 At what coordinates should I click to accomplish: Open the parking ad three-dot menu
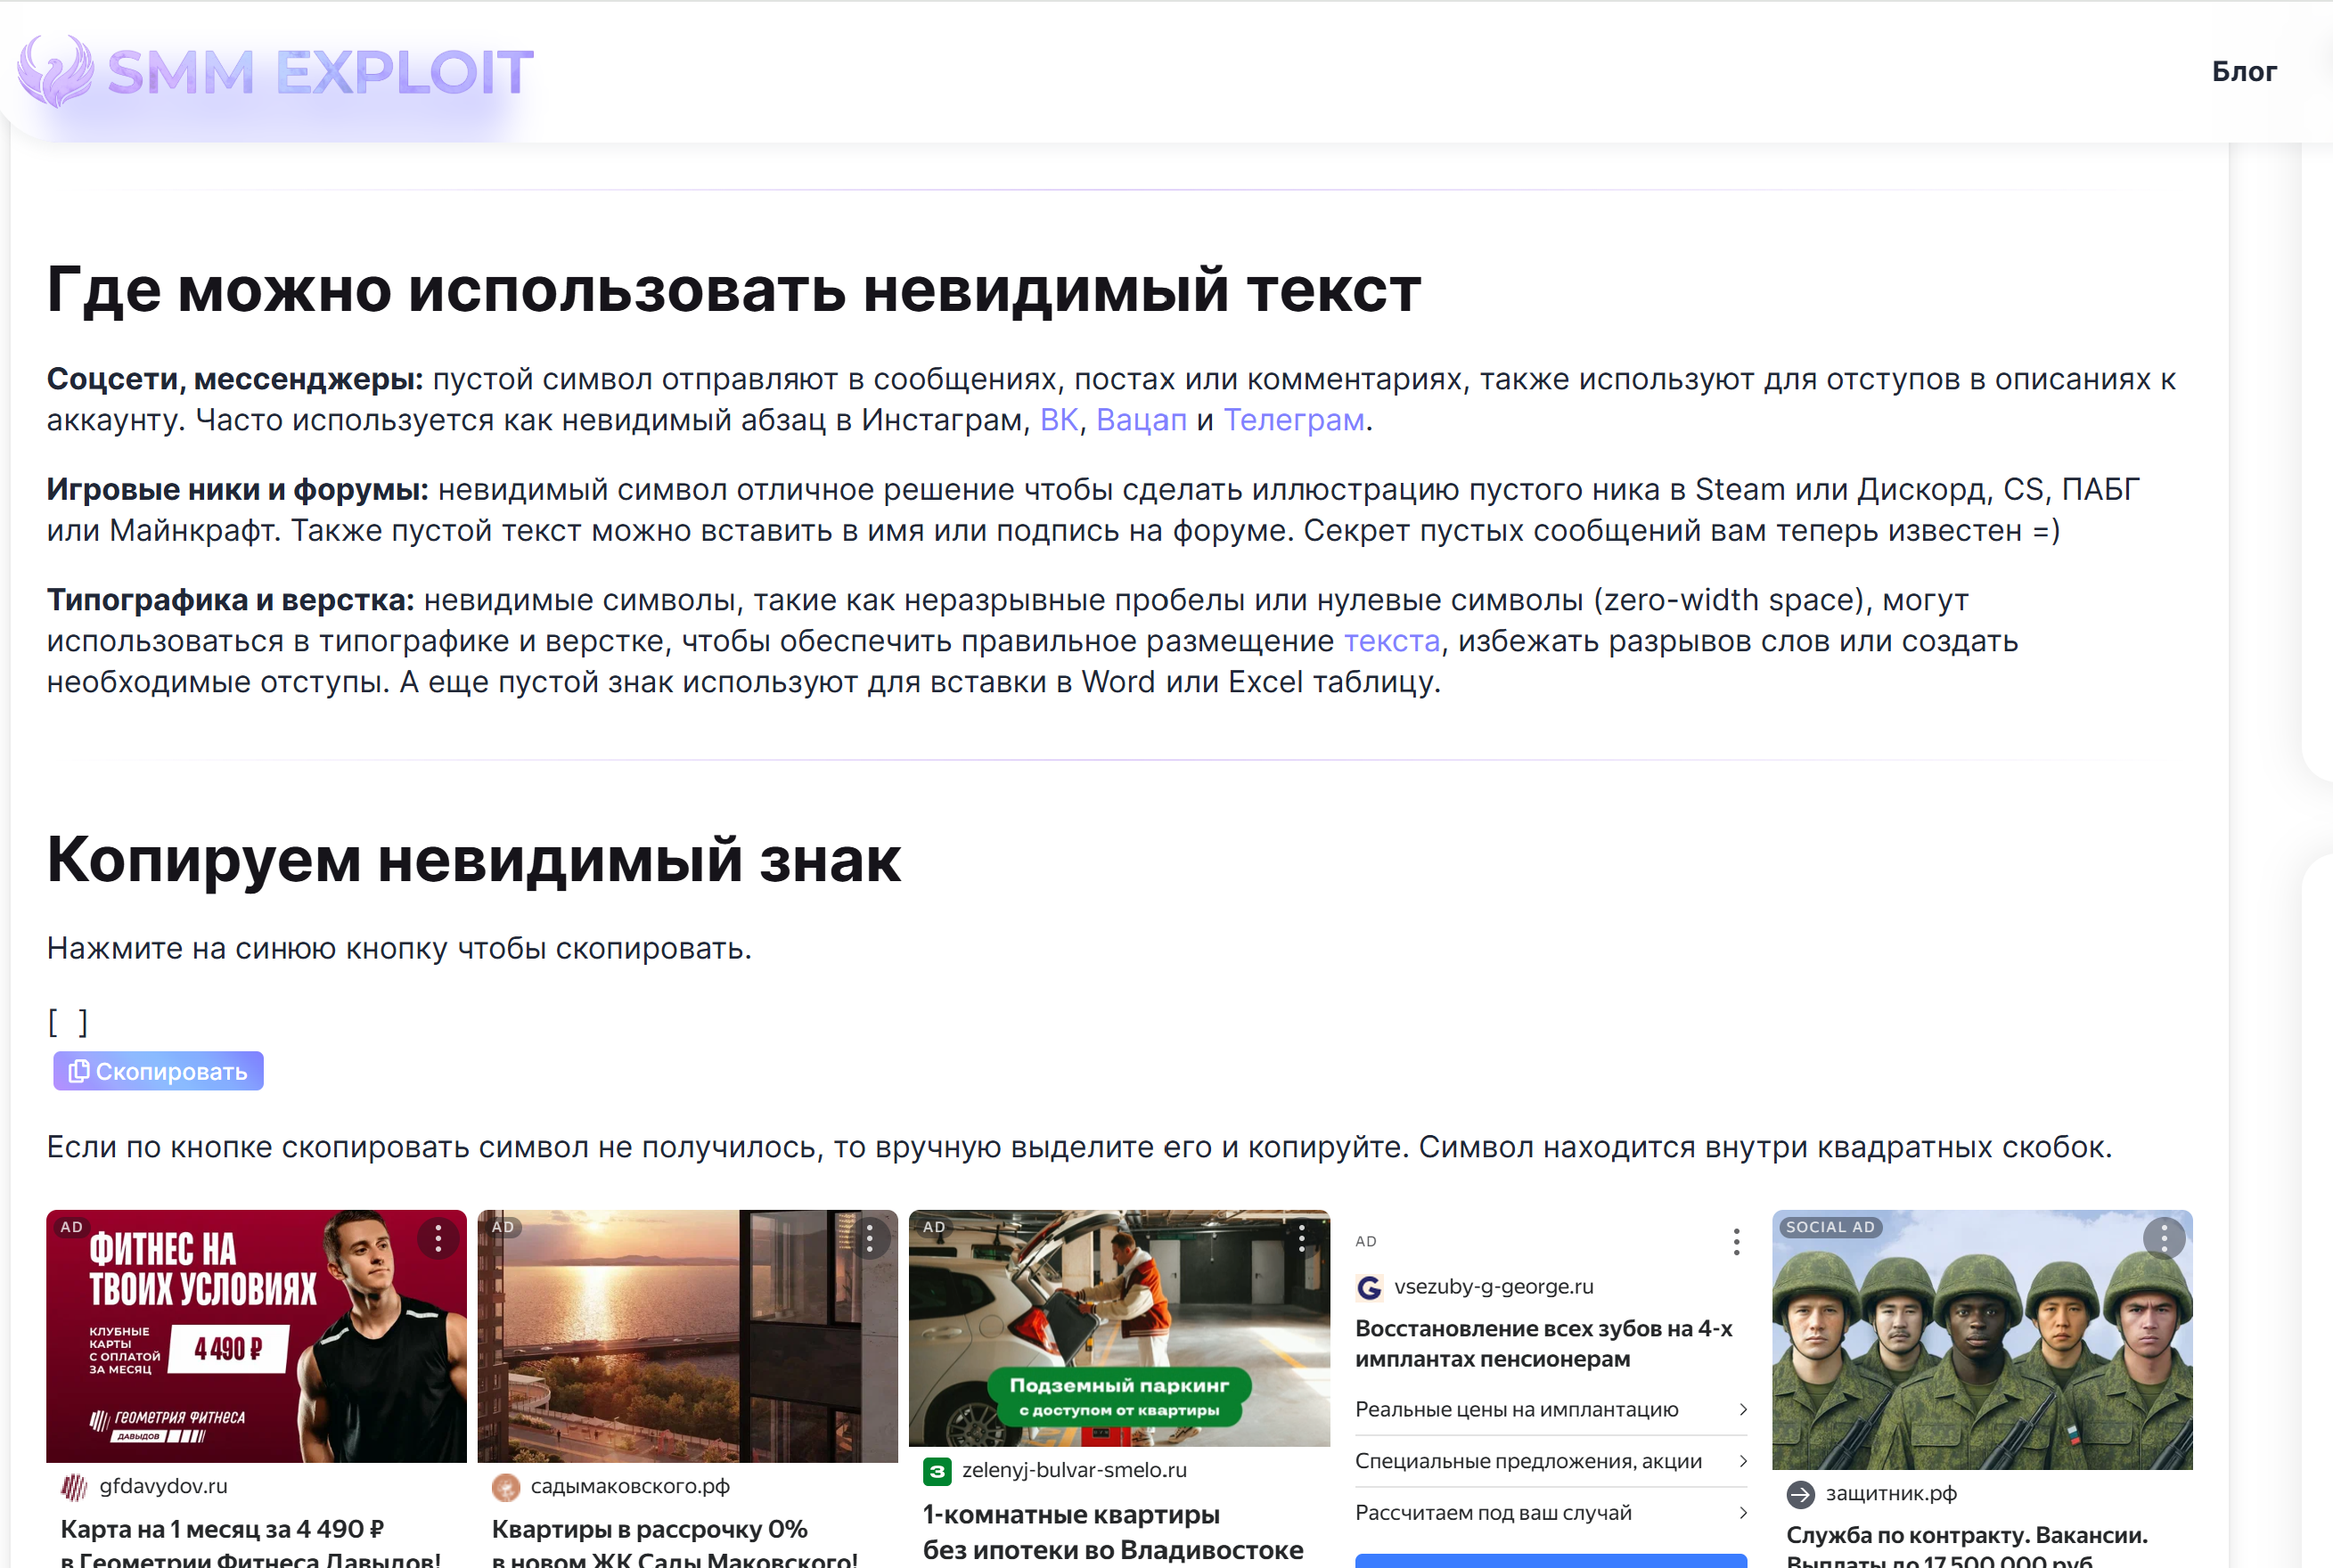tap(1302, 1239)
